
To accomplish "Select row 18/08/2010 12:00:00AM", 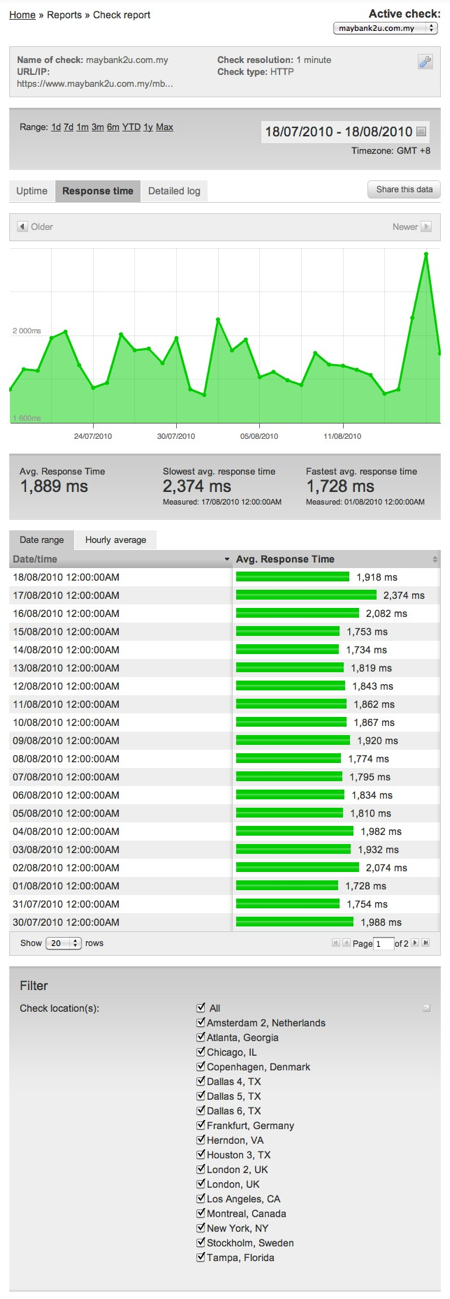I will [x=225, y=577].
